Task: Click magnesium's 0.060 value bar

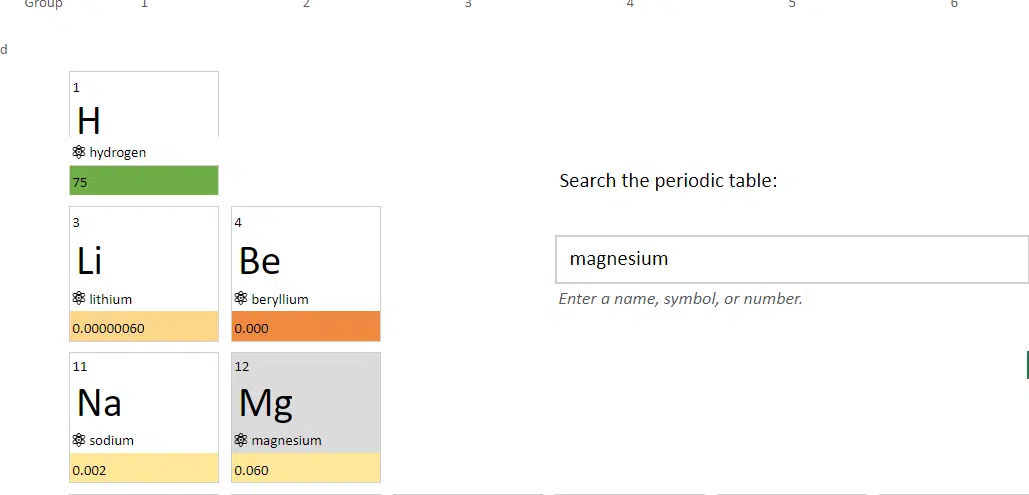Action: (306, 468)
